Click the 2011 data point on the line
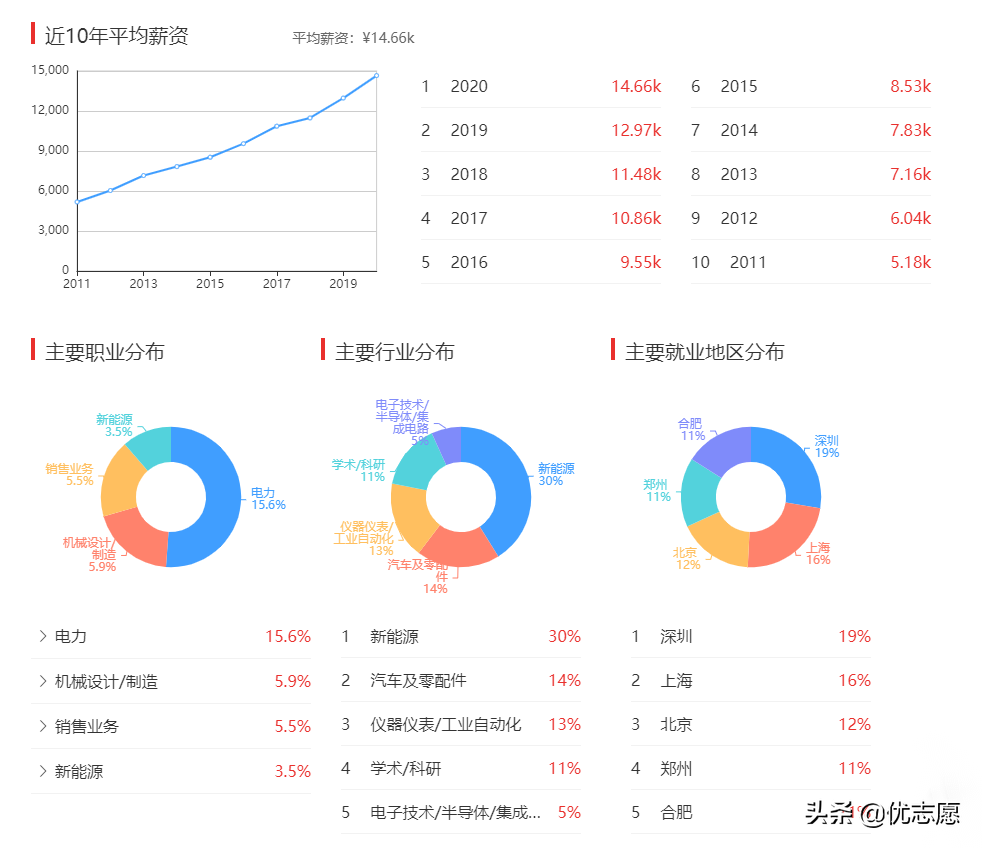 pos(76,203)
